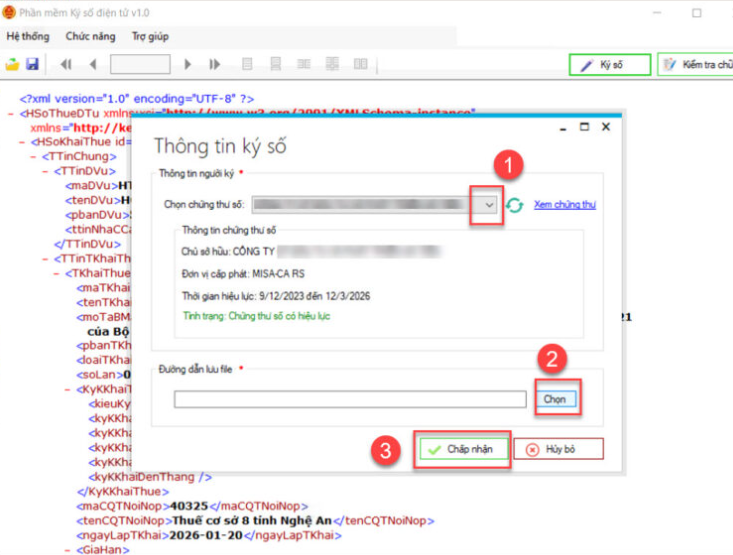Click the page number input box
The image size is (733, 555).
(x=140, y=64)
